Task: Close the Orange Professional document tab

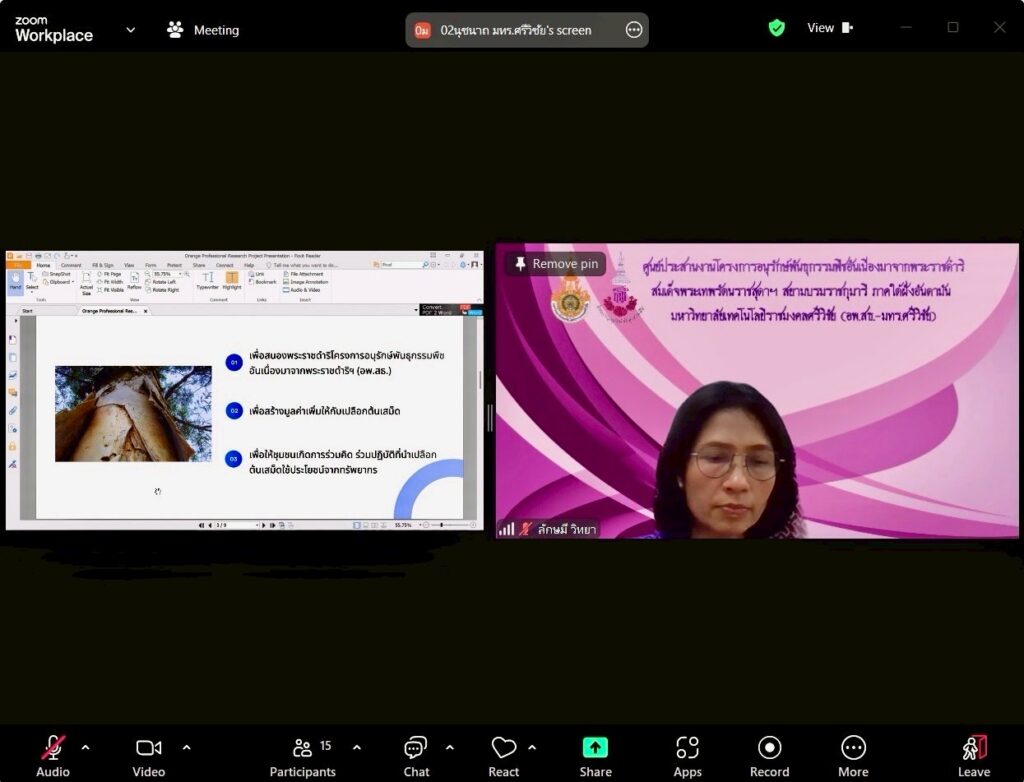Action: click(146, 311)
